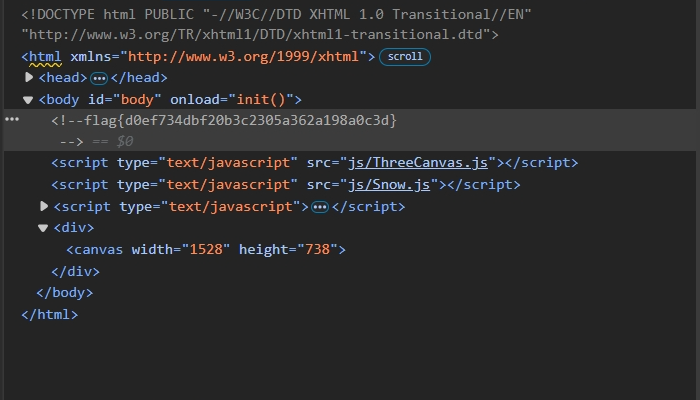This screenshot has height=400, width=700.
Task: Expand the collapsed head element
Action: click(x=29, y=78)
